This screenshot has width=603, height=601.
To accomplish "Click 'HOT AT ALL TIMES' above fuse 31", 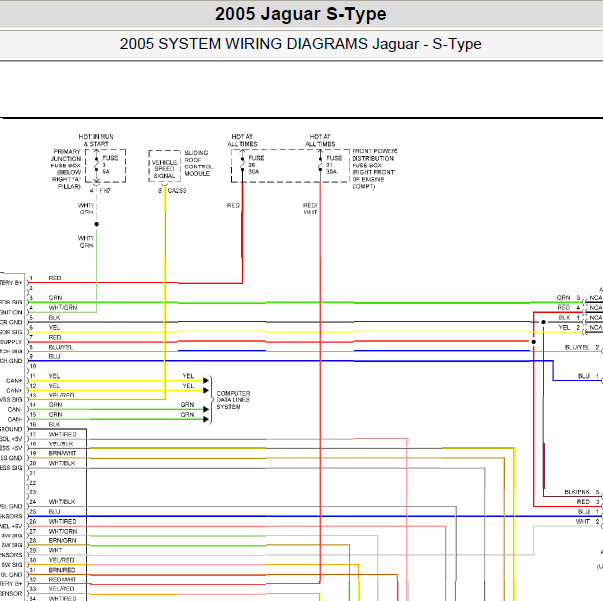I will 320,140.
